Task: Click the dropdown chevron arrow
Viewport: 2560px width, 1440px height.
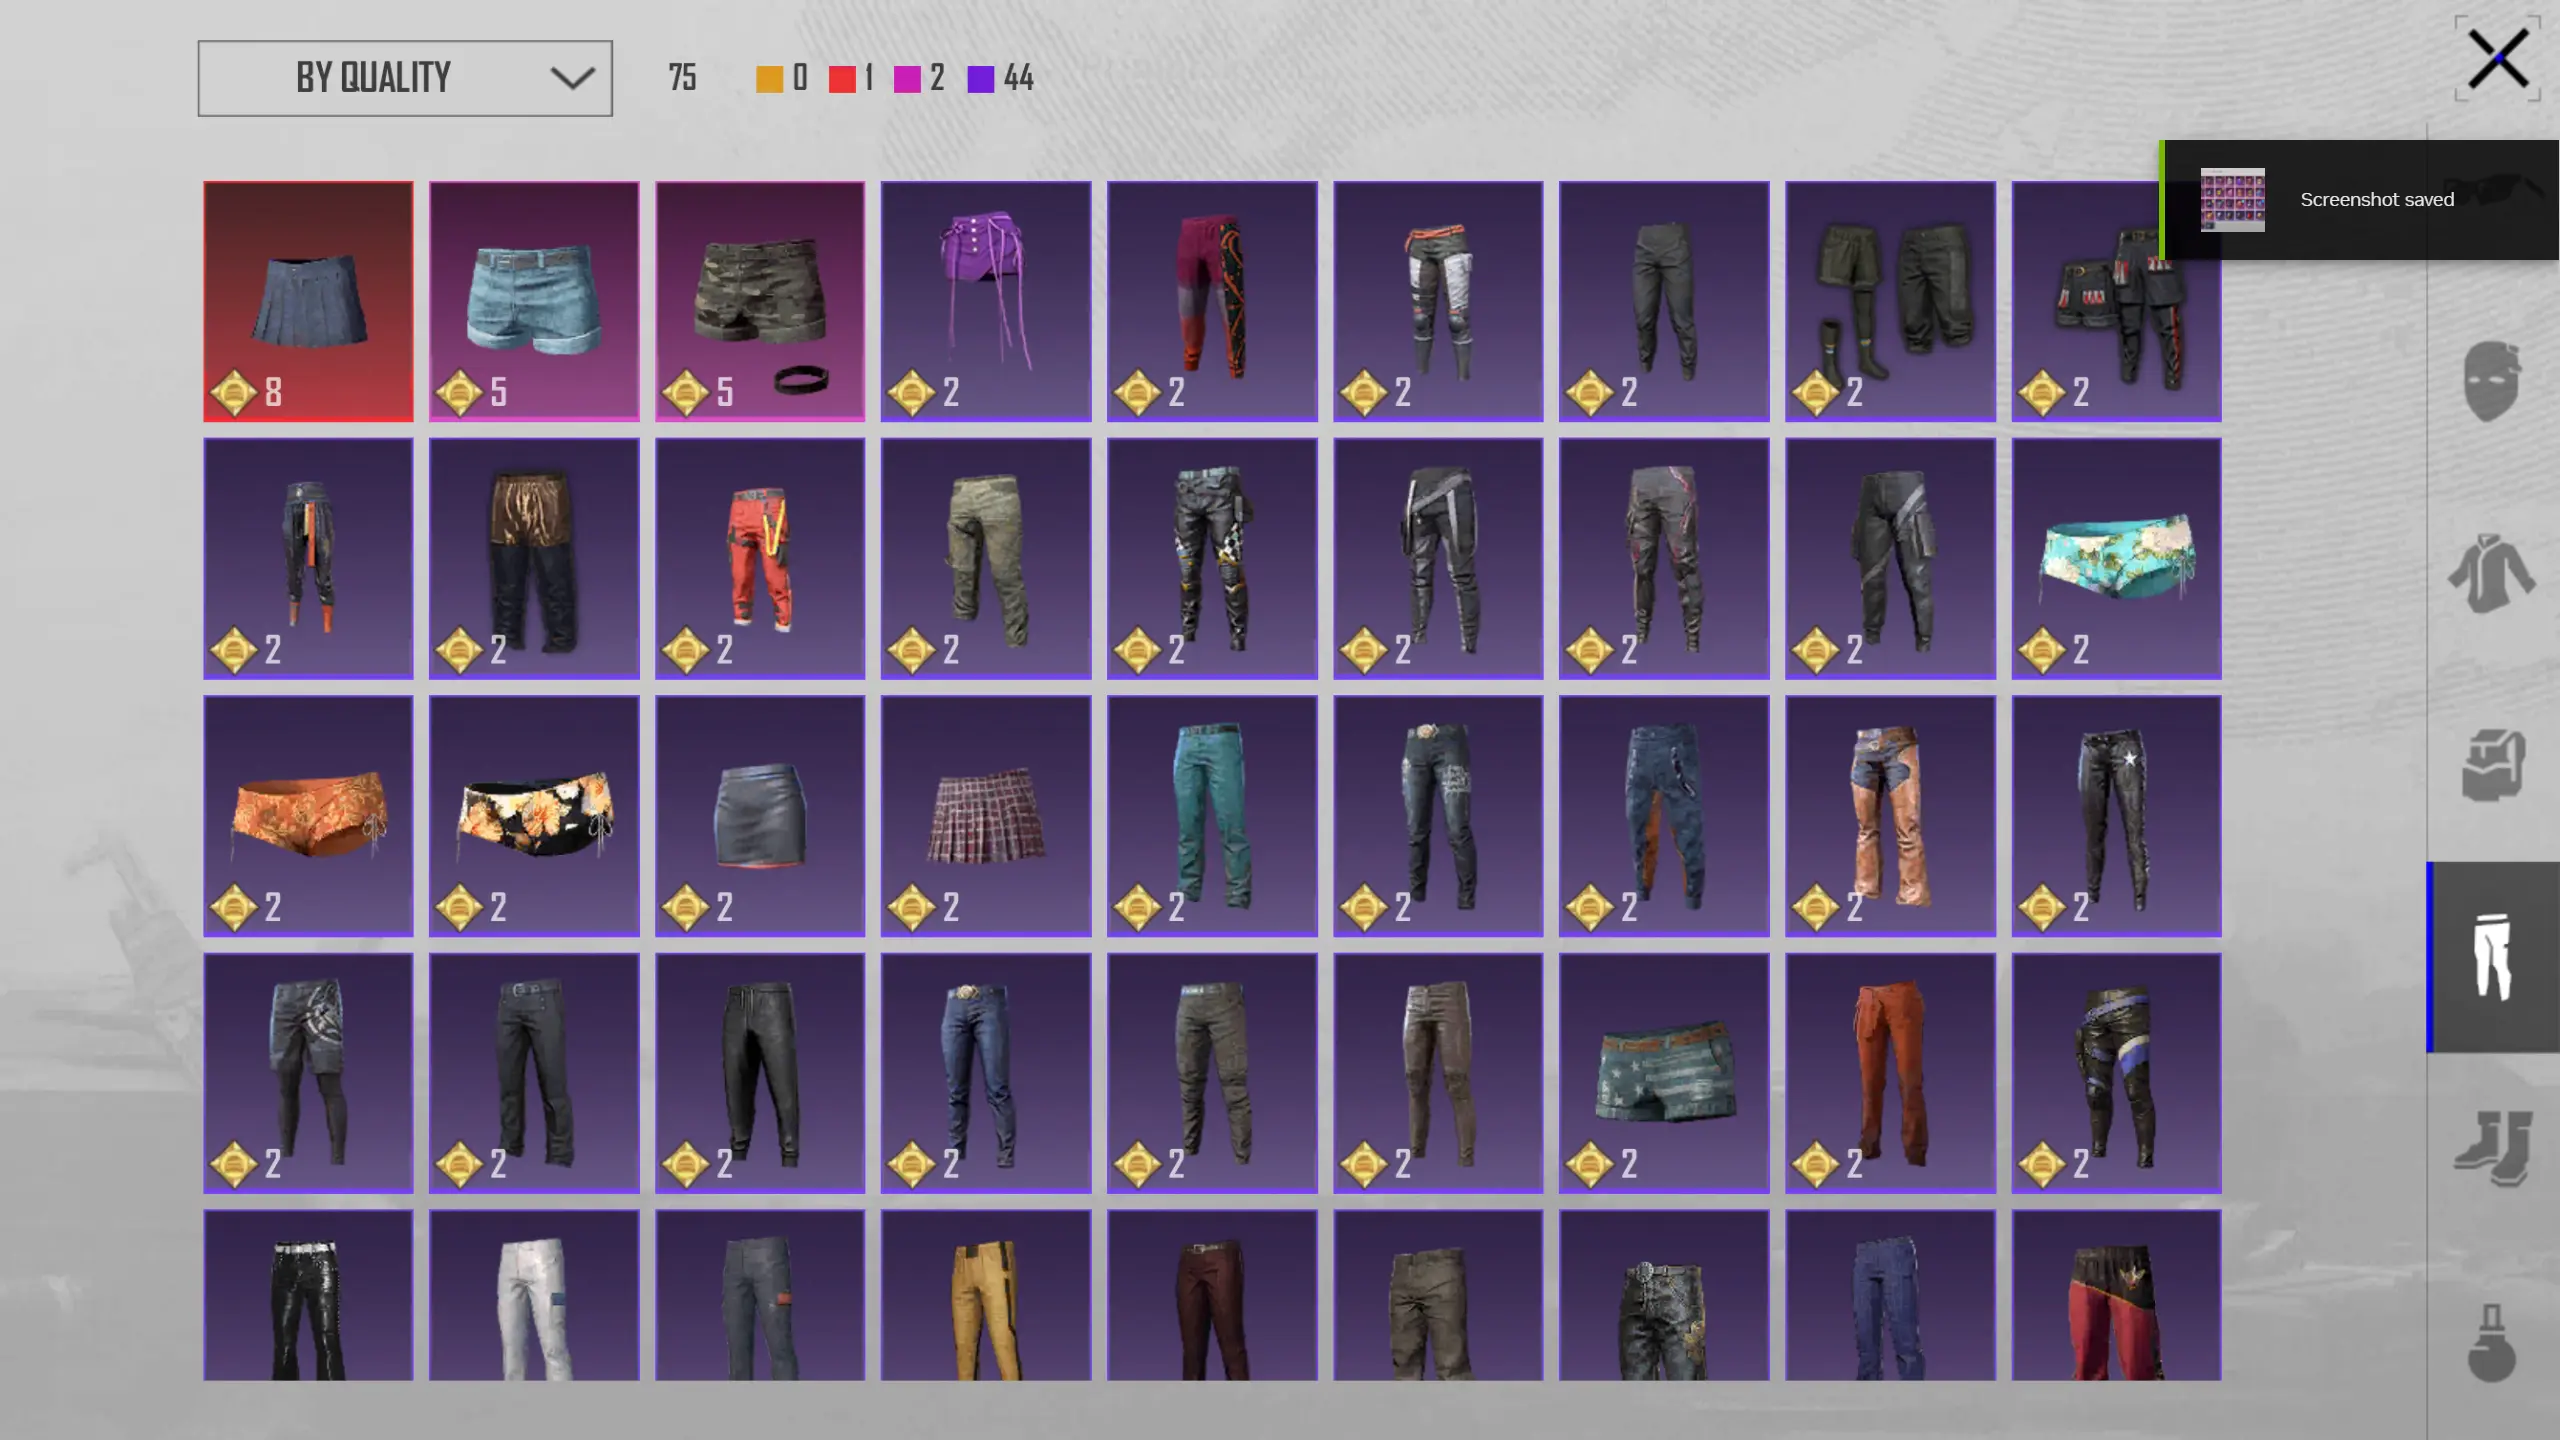Action: 572,78
